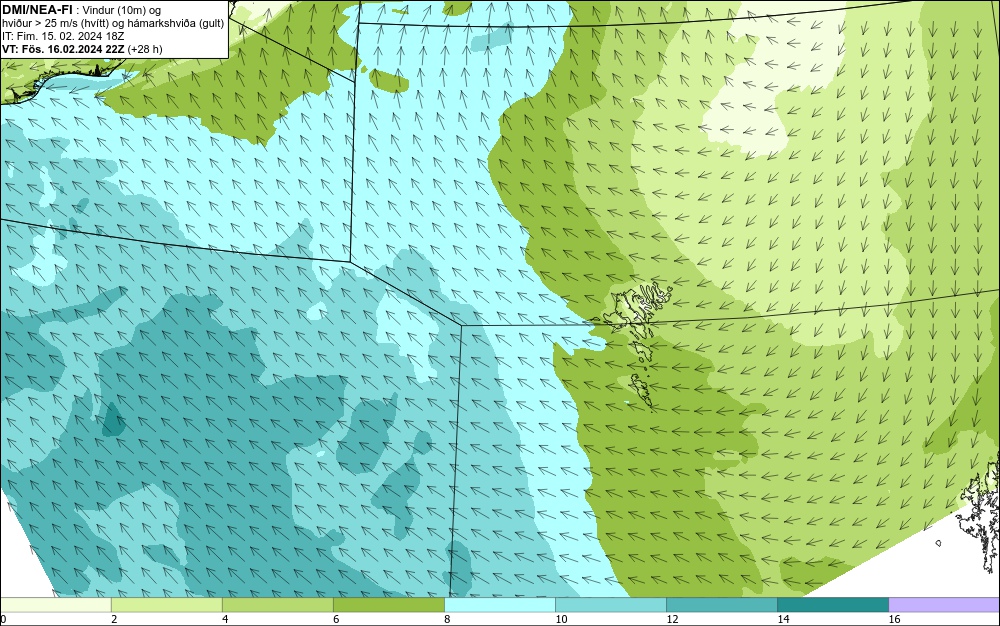
Task: Click the legend label '10'
Action: pos(561,619)
